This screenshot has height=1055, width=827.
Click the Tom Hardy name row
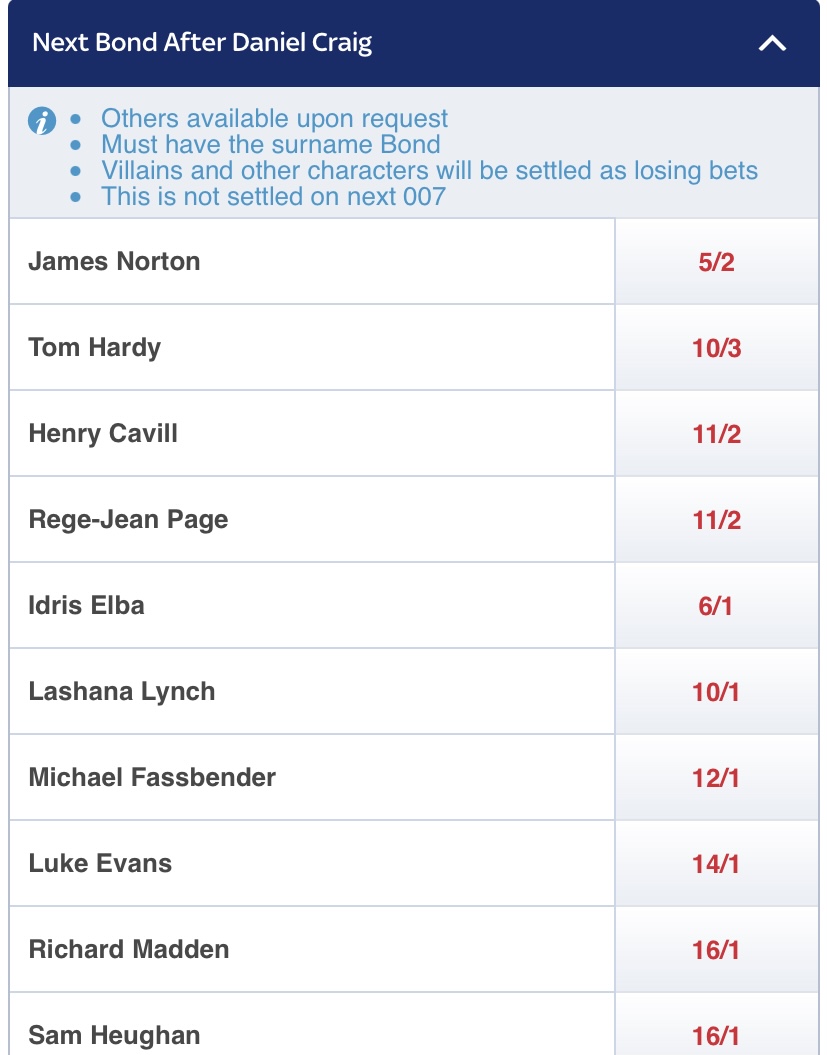[x=312, y=348]
